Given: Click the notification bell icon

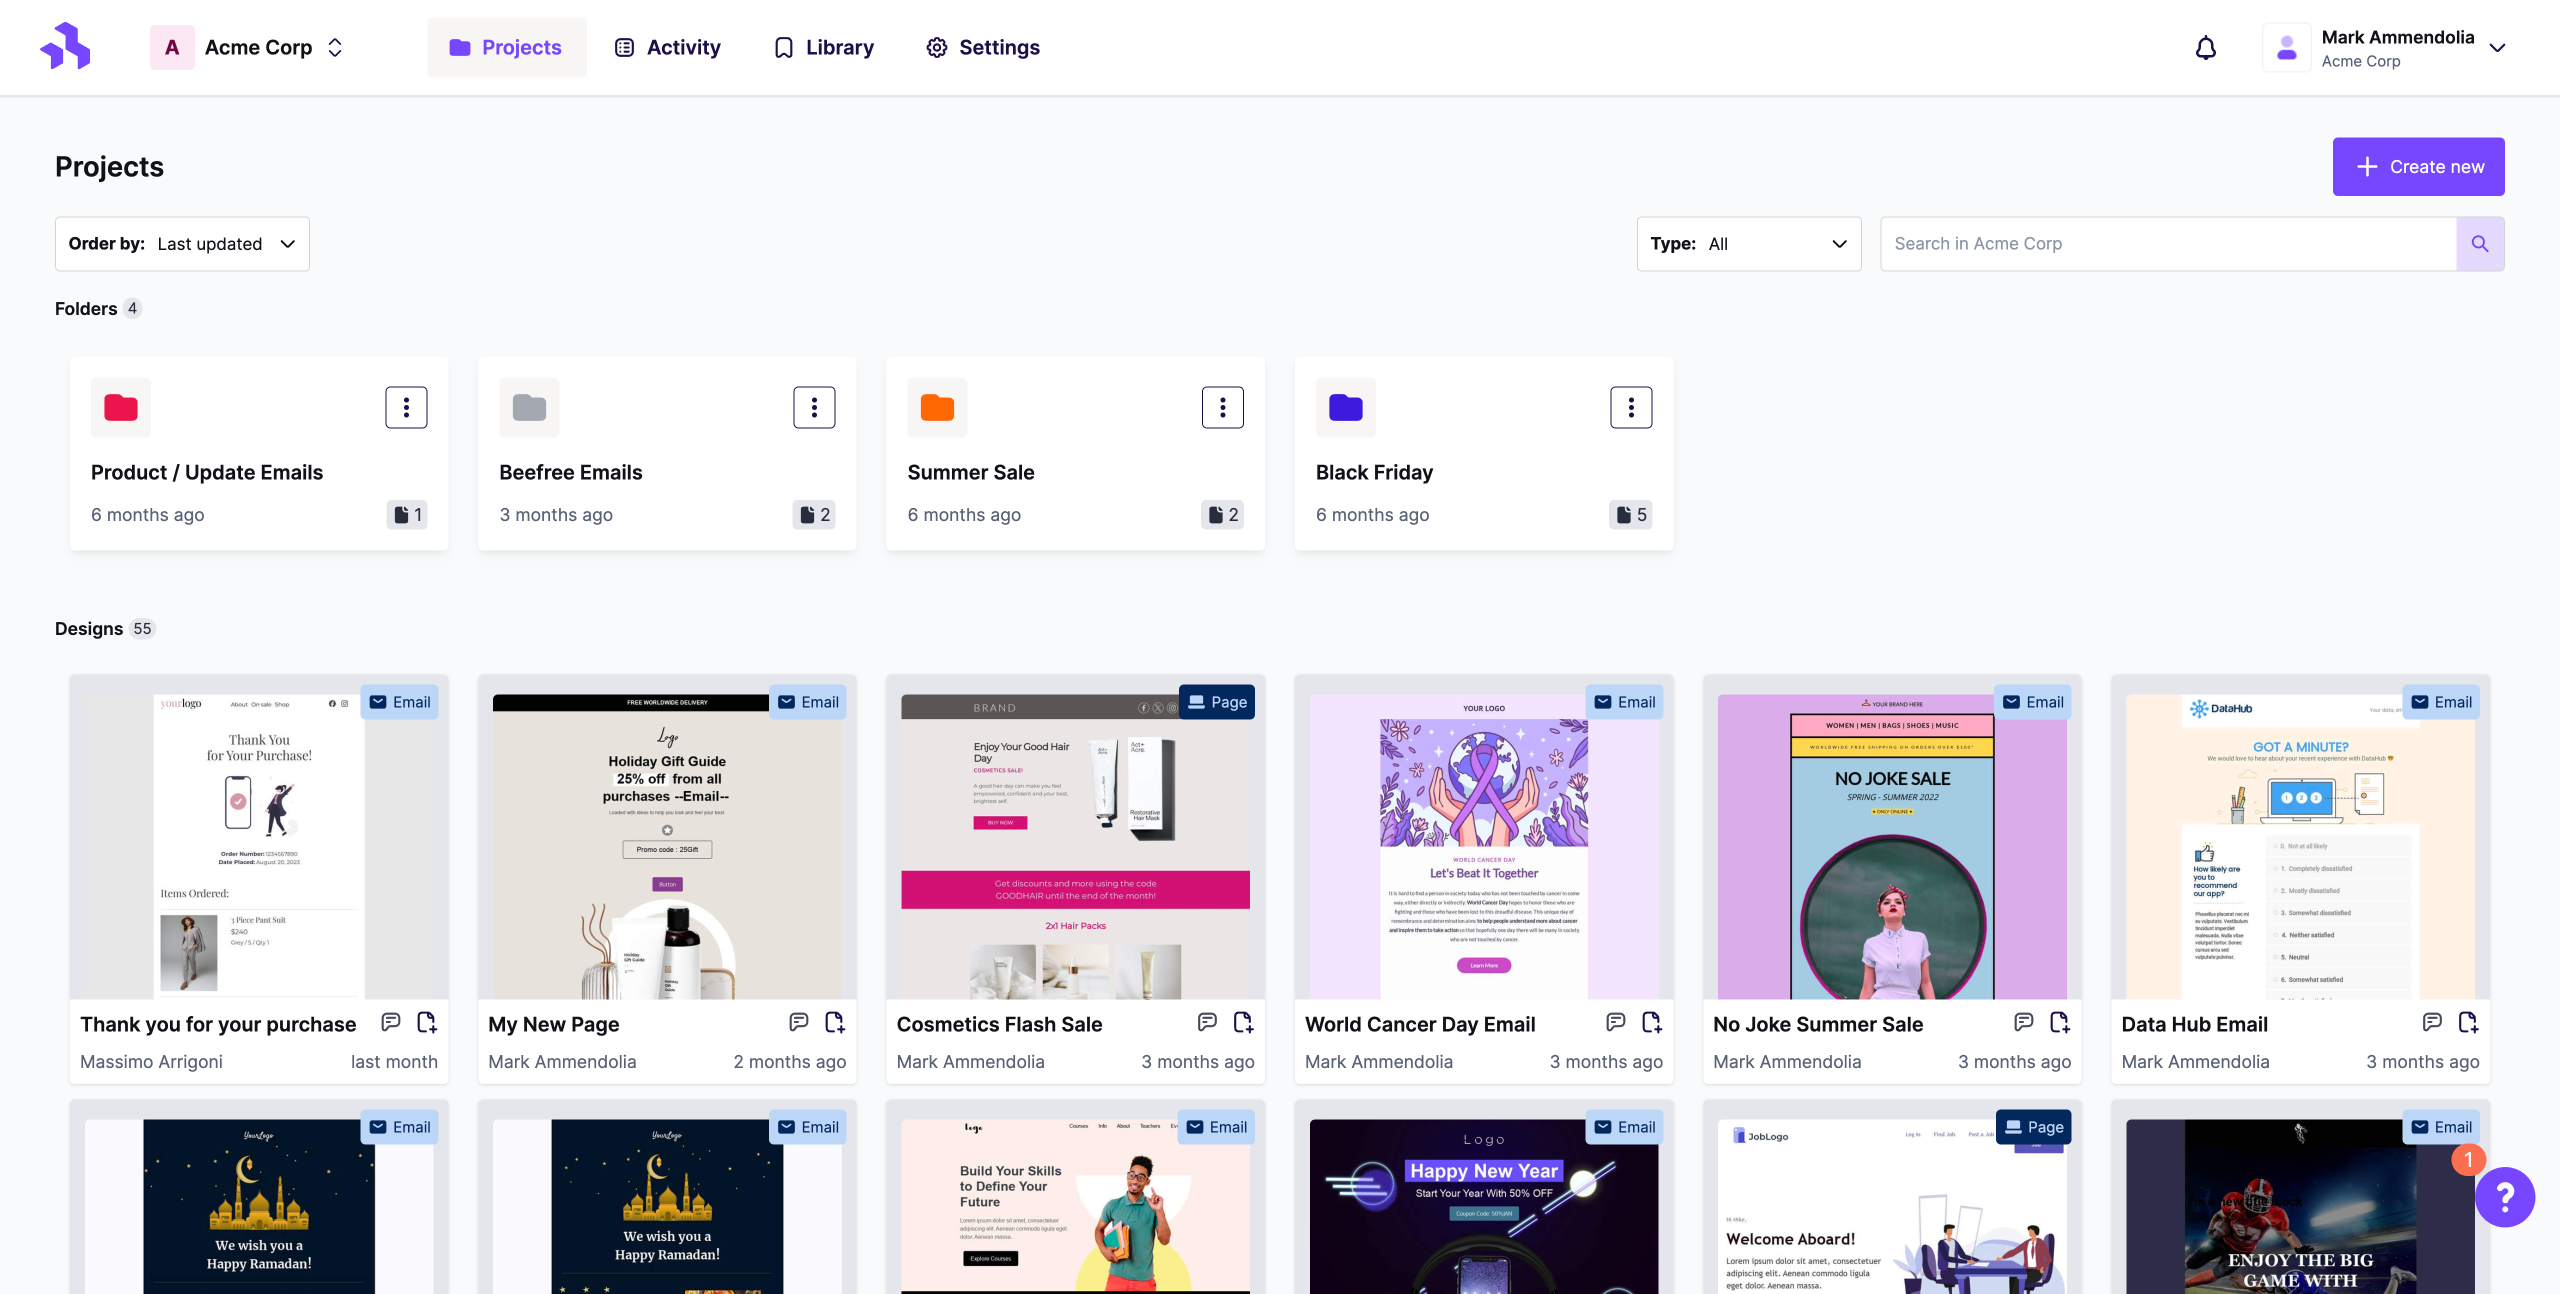Looking at the screenshot, I should (2205, 48).
